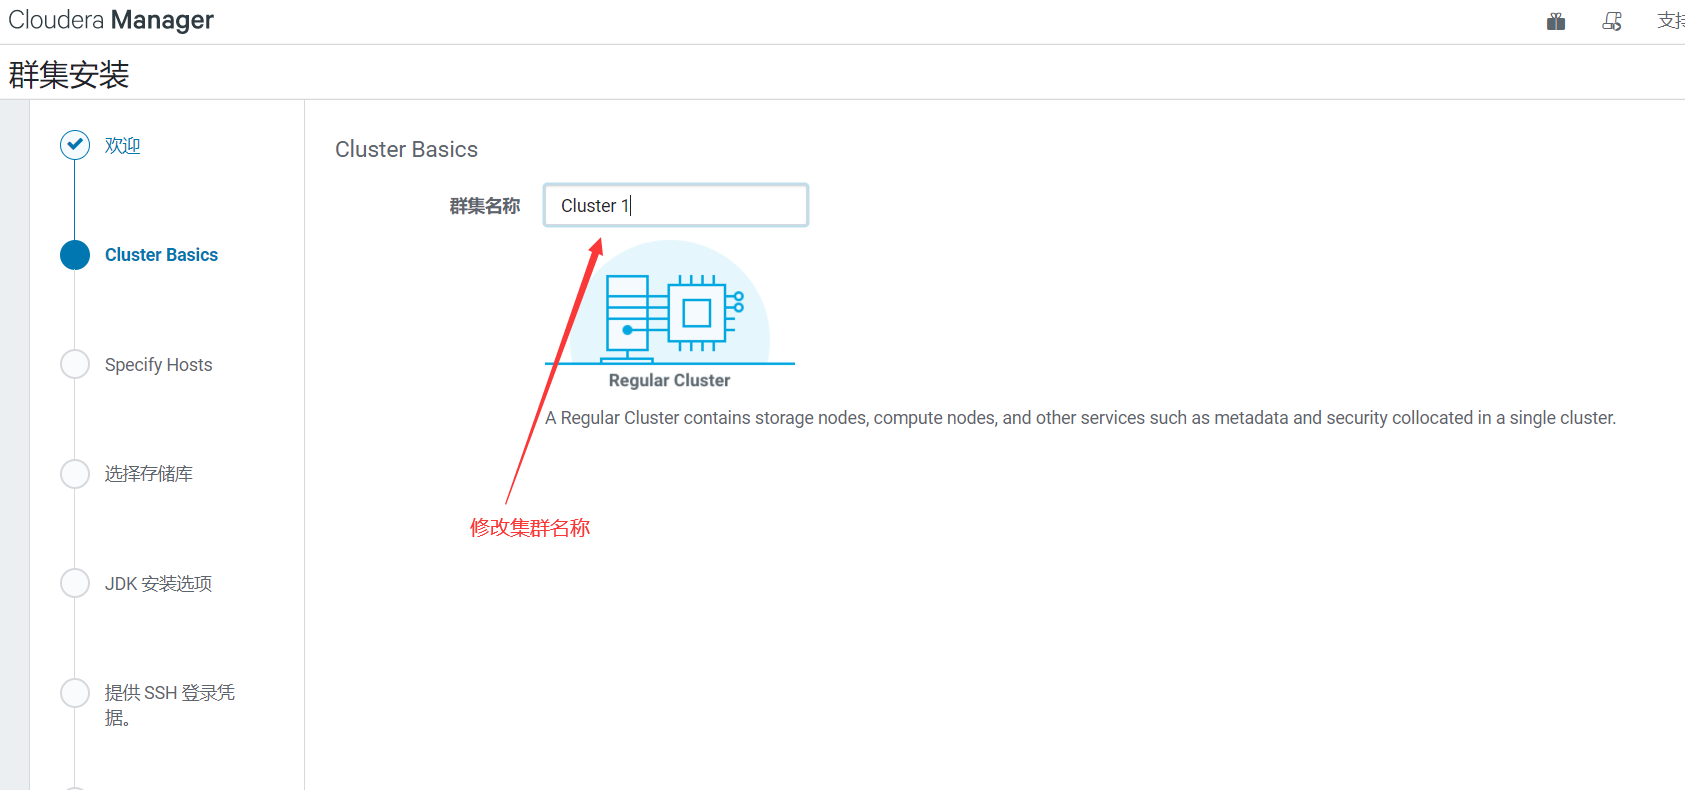Click the 群集名称 input field
Image resolution: width=1685 pixels, height=790 pixels.
676,205
